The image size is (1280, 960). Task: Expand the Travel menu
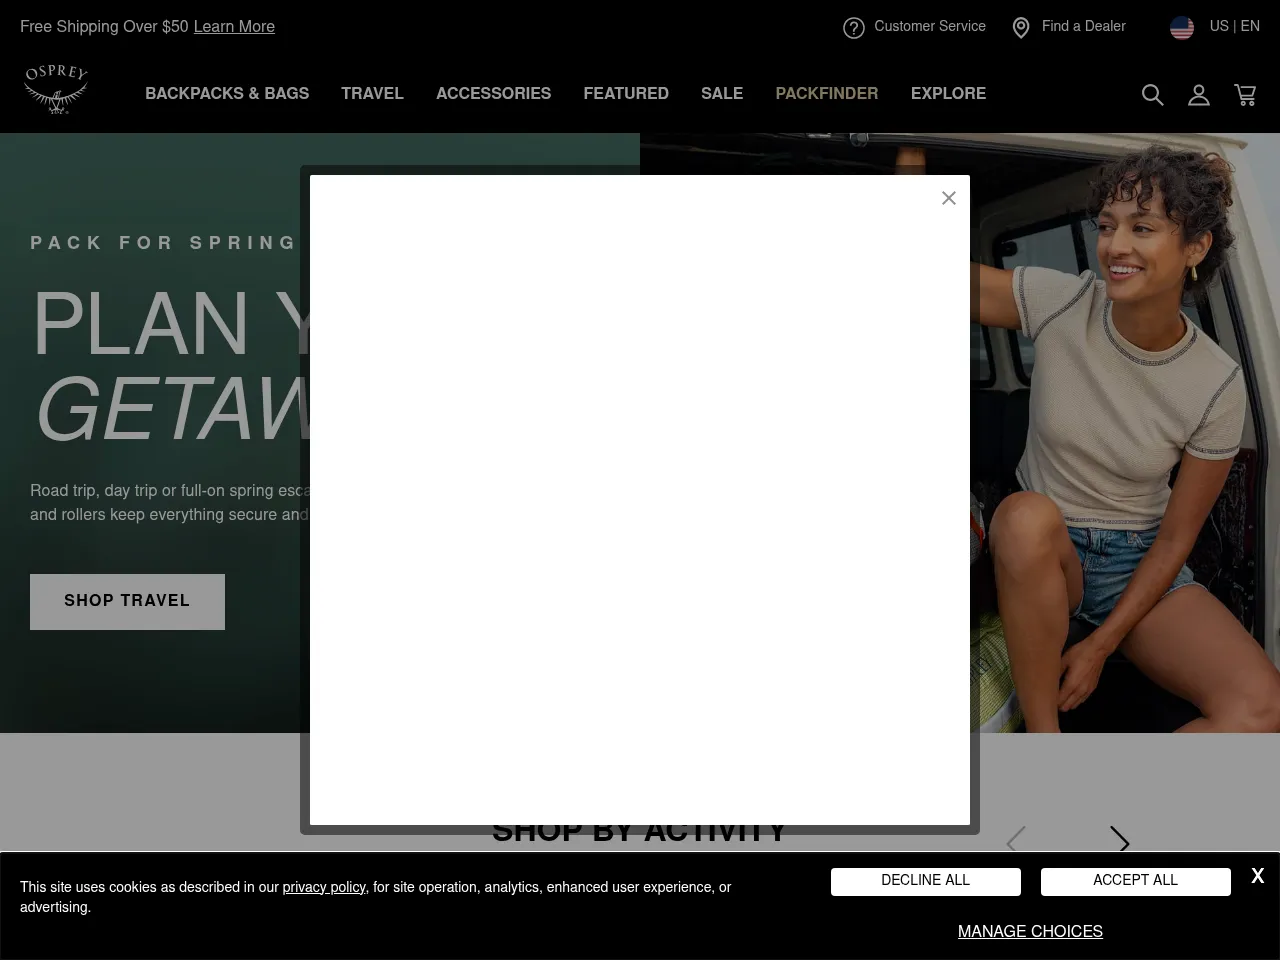(x=372, y=94)
